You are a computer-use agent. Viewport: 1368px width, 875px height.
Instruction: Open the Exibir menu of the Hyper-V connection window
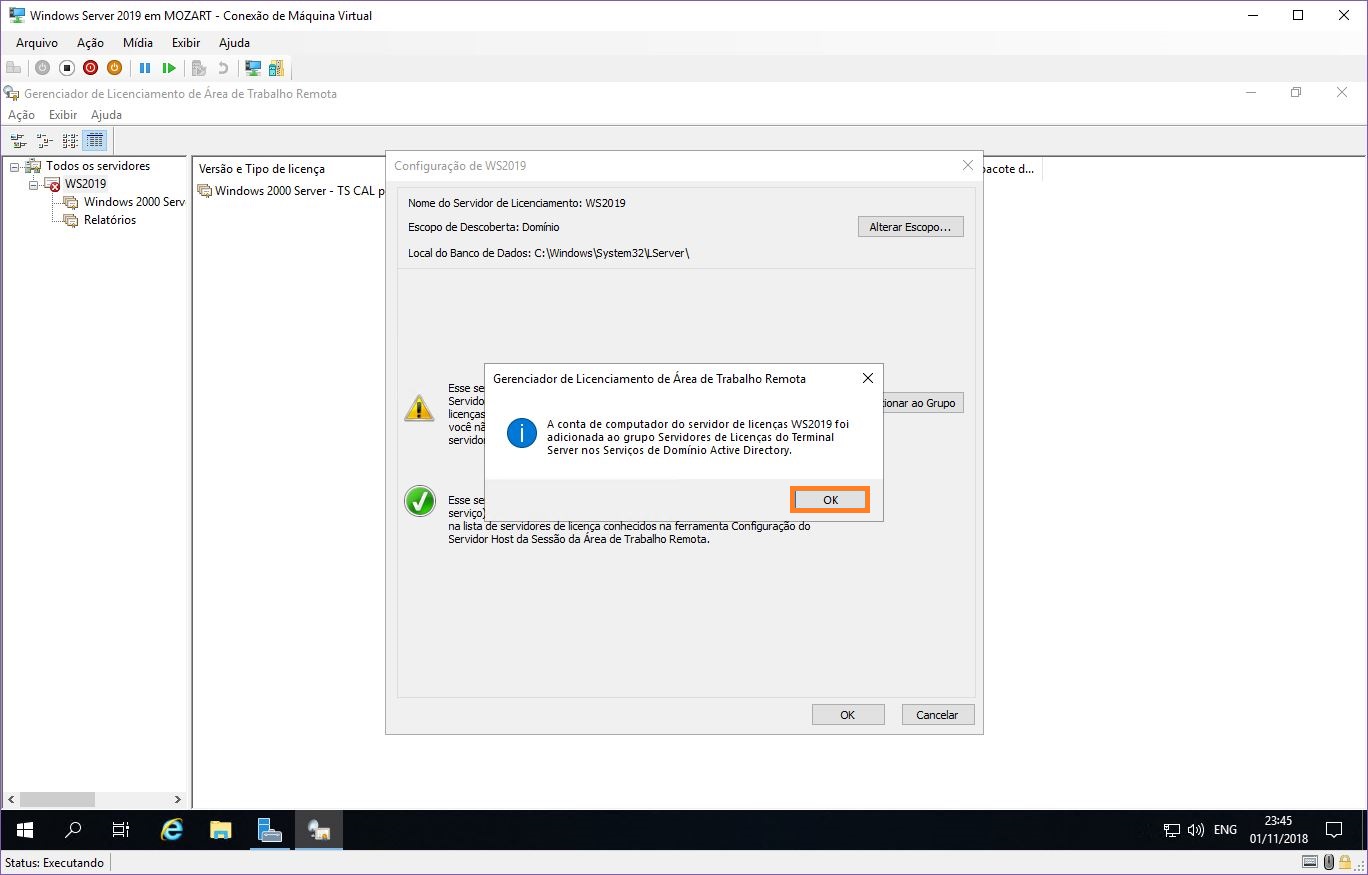[186, 43]
